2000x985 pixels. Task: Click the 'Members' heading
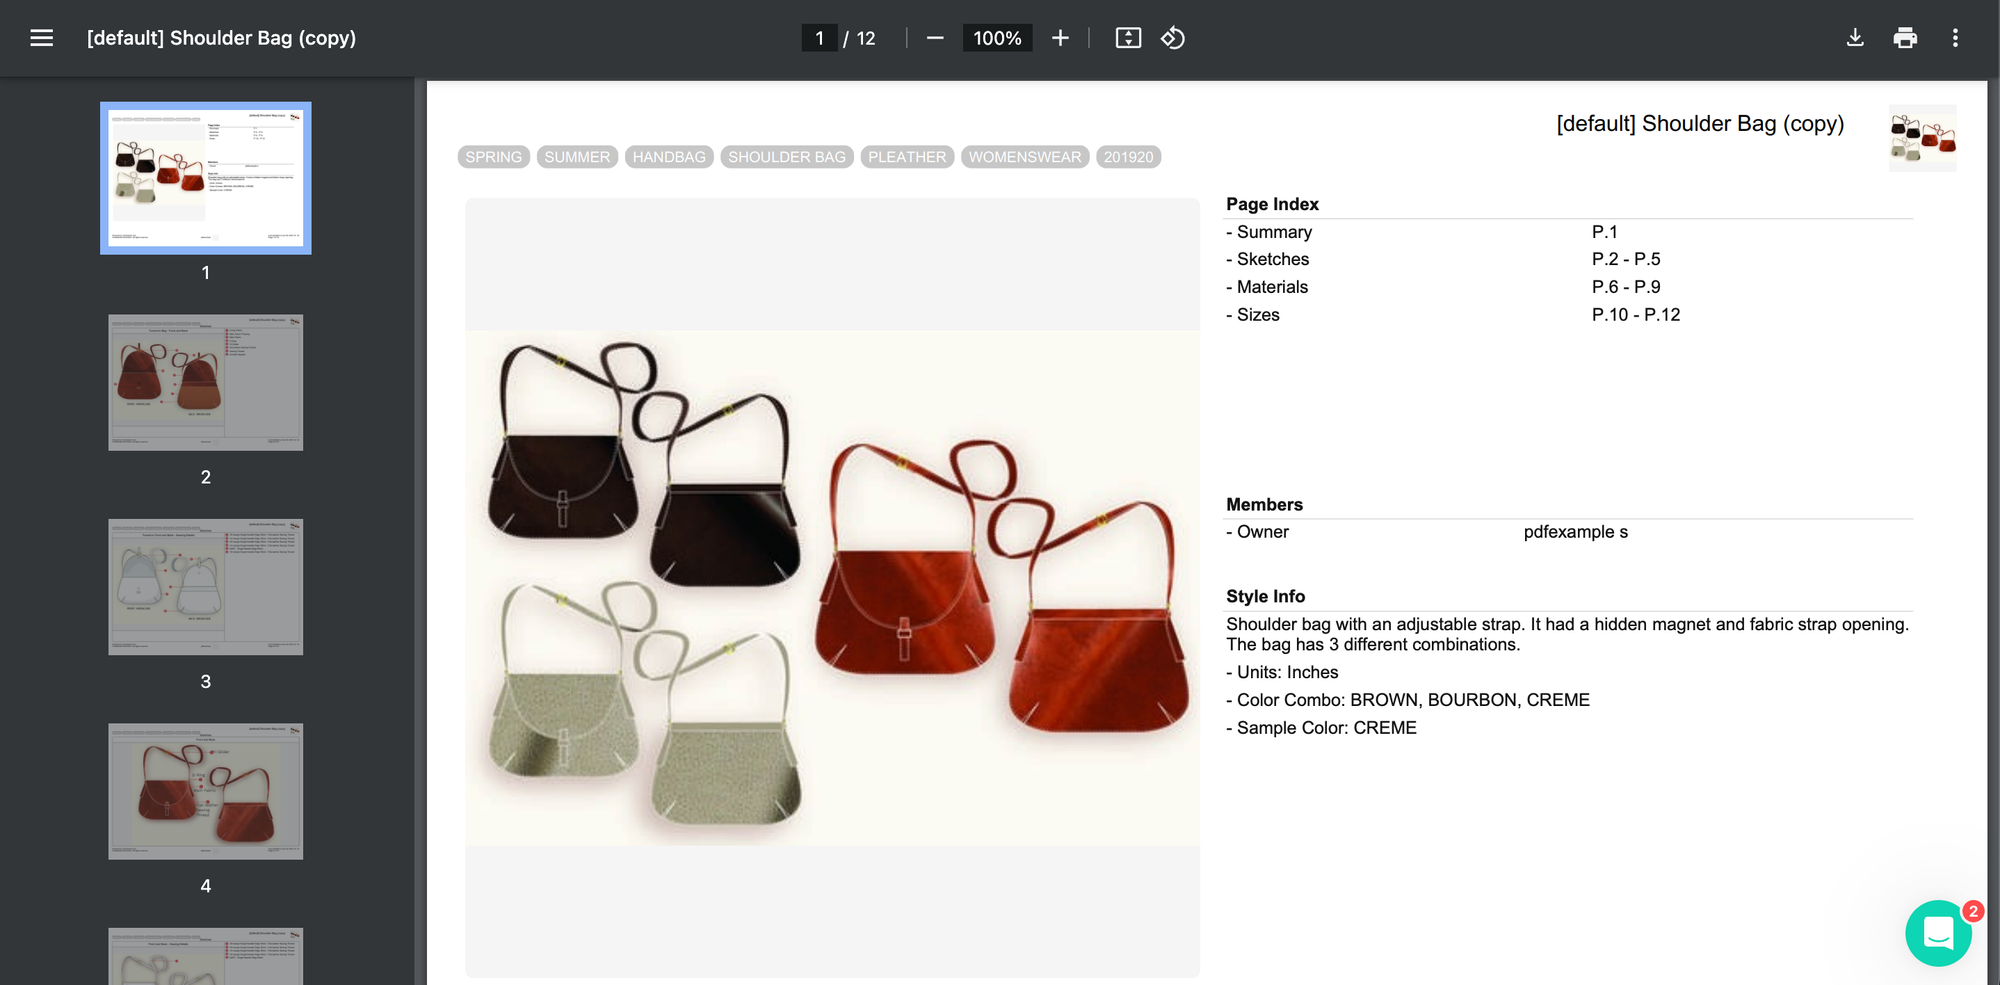tap(1264, 505)
